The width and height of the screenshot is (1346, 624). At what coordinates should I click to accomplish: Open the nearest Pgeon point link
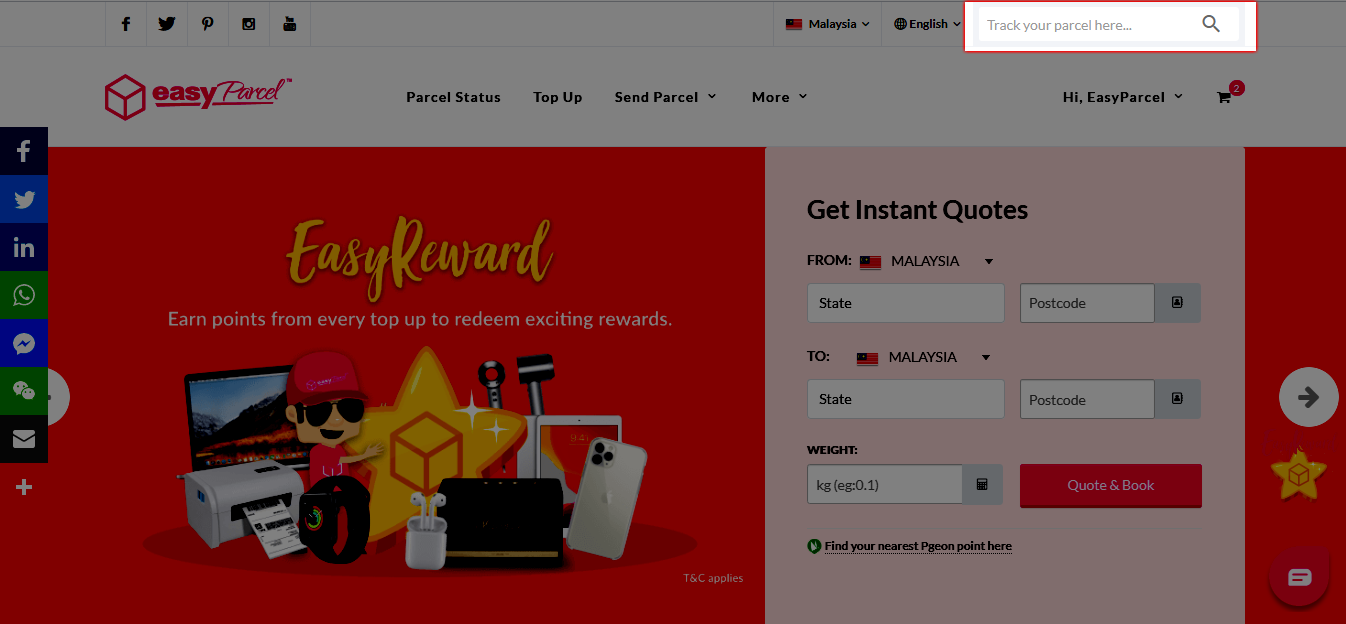coord(917,546)
